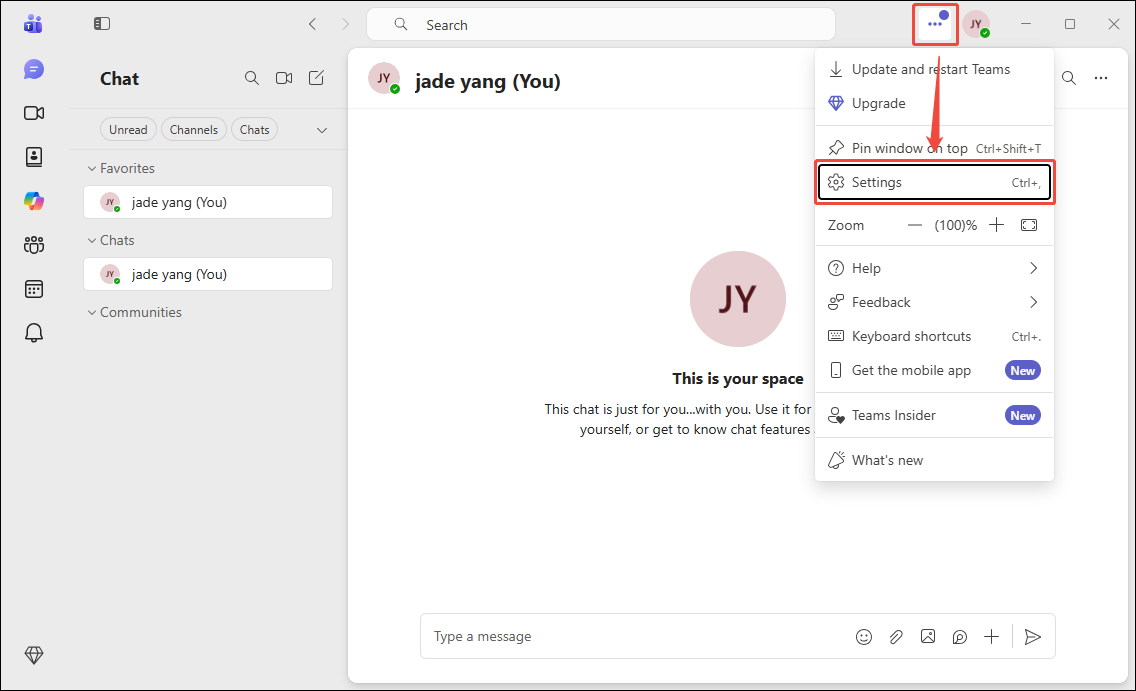Open jade yang (You) under Favorites

tap(208, 202)
